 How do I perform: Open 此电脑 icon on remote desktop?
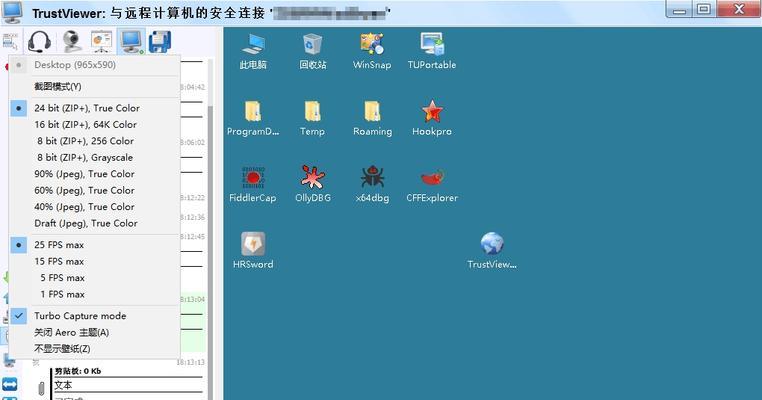(x=253, y=51)
